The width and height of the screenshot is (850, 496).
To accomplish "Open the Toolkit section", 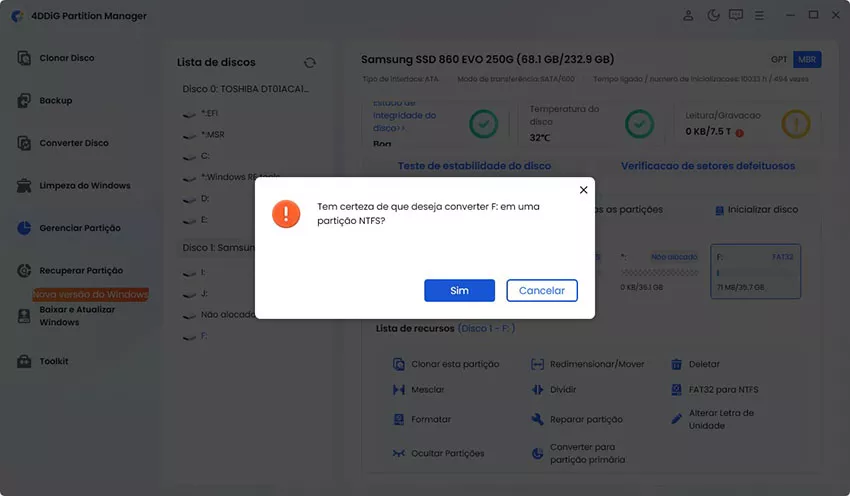I will click(x=54, y=361).
